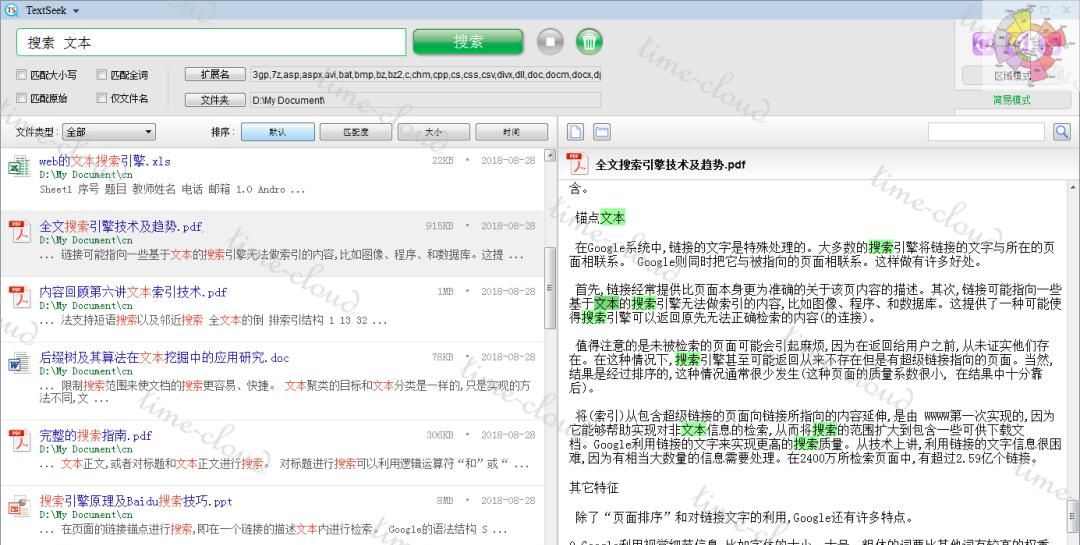Toggle the 仅文件名 checkbox

(102, 98)
